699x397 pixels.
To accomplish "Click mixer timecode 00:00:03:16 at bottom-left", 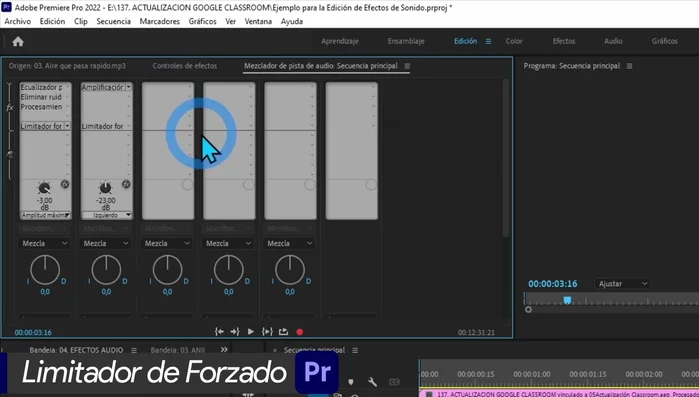I will click(x=33, y=332).
